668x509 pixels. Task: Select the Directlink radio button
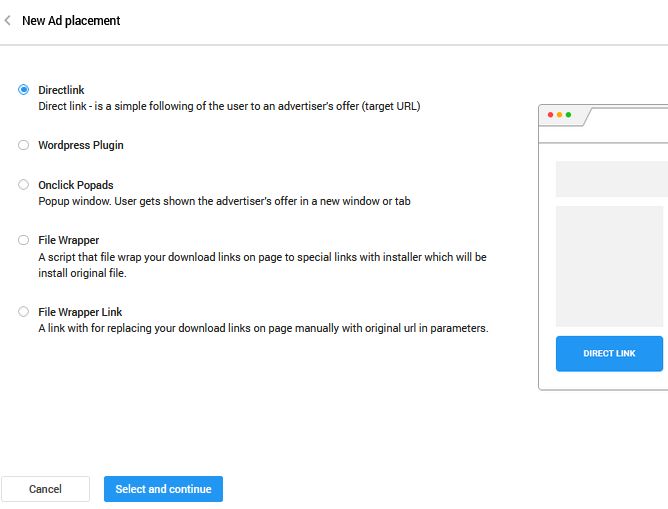coord(23,89)
